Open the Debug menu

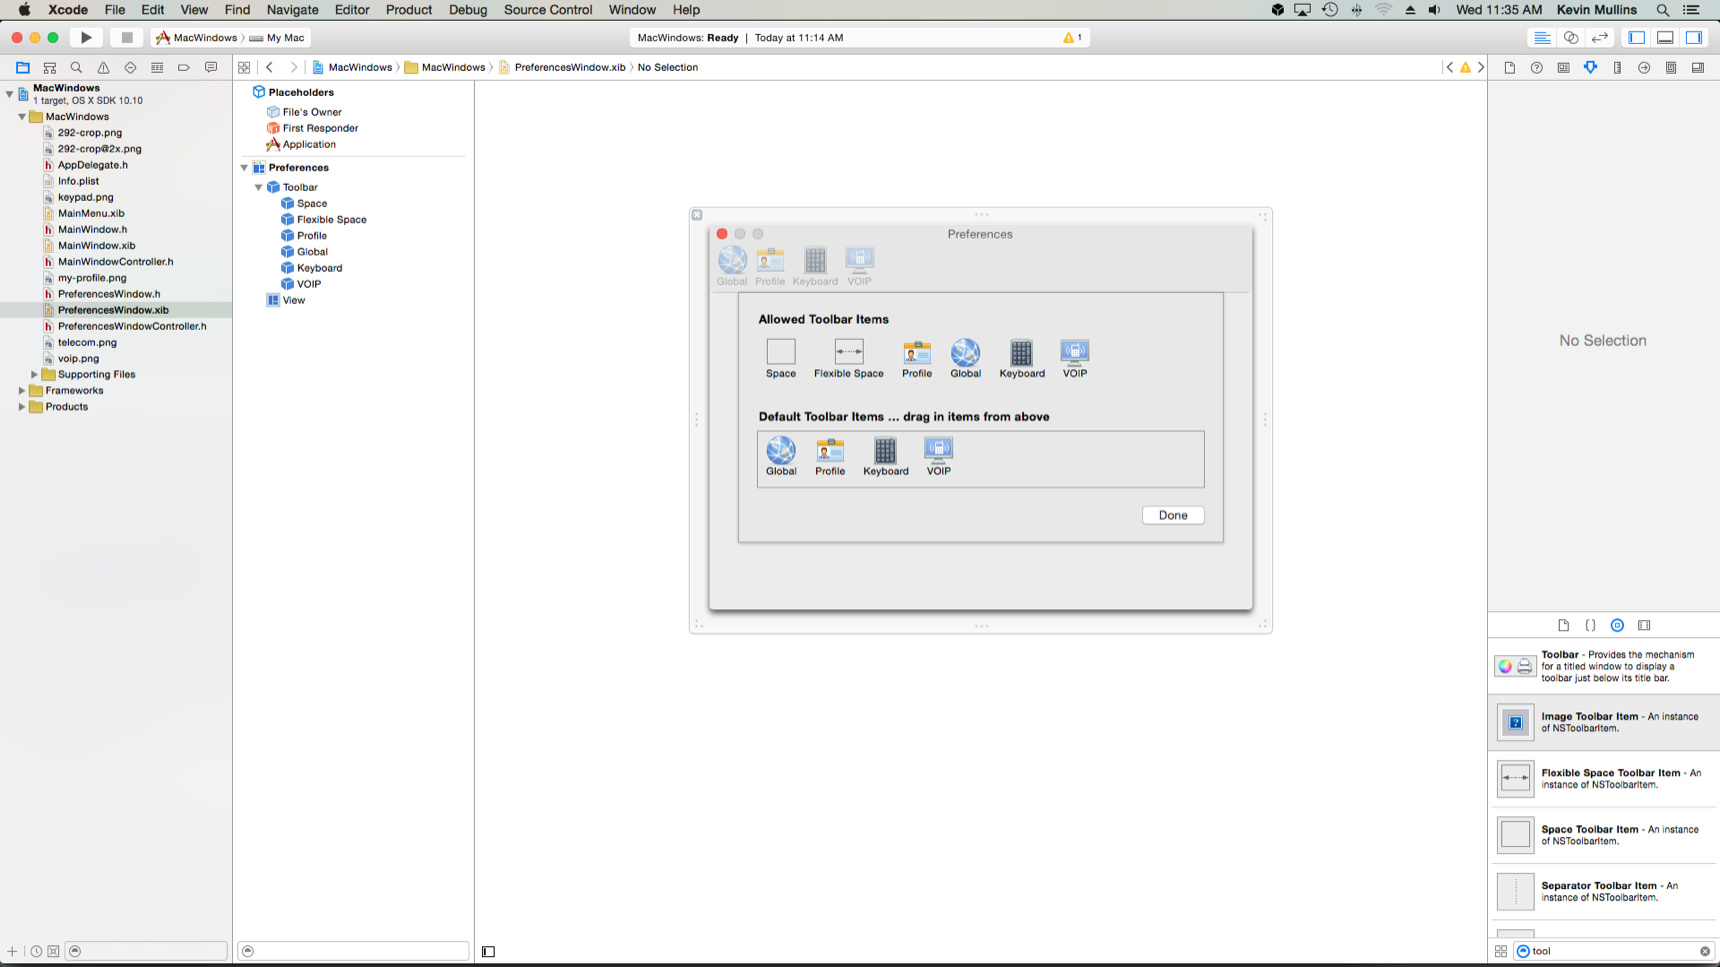pos(468,10)
